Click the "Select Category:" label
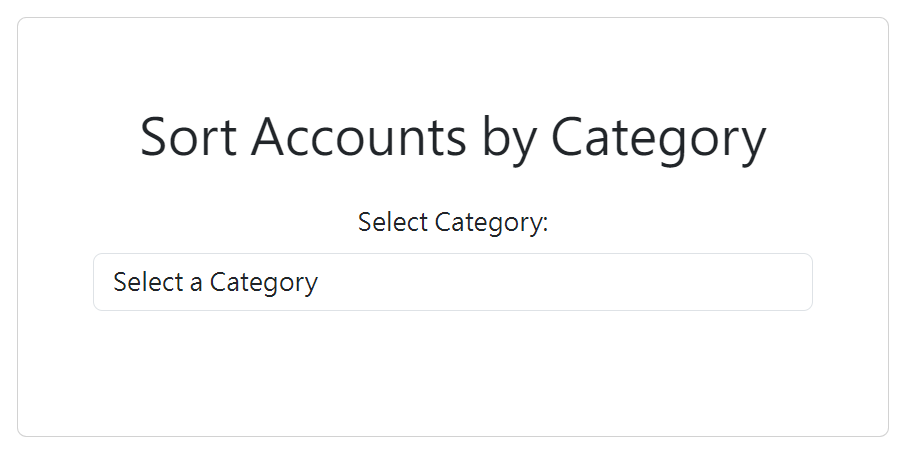The height and width of the screenshot is (470, 923). (x=453, y=222)
